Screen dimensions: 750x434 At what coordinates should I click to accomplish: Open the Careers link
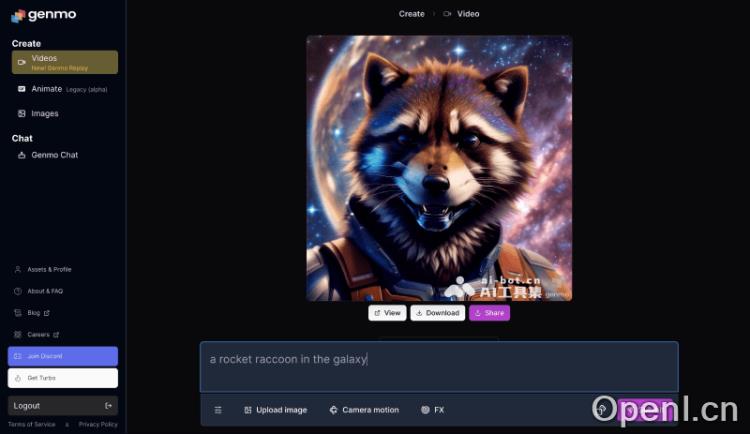36,334
